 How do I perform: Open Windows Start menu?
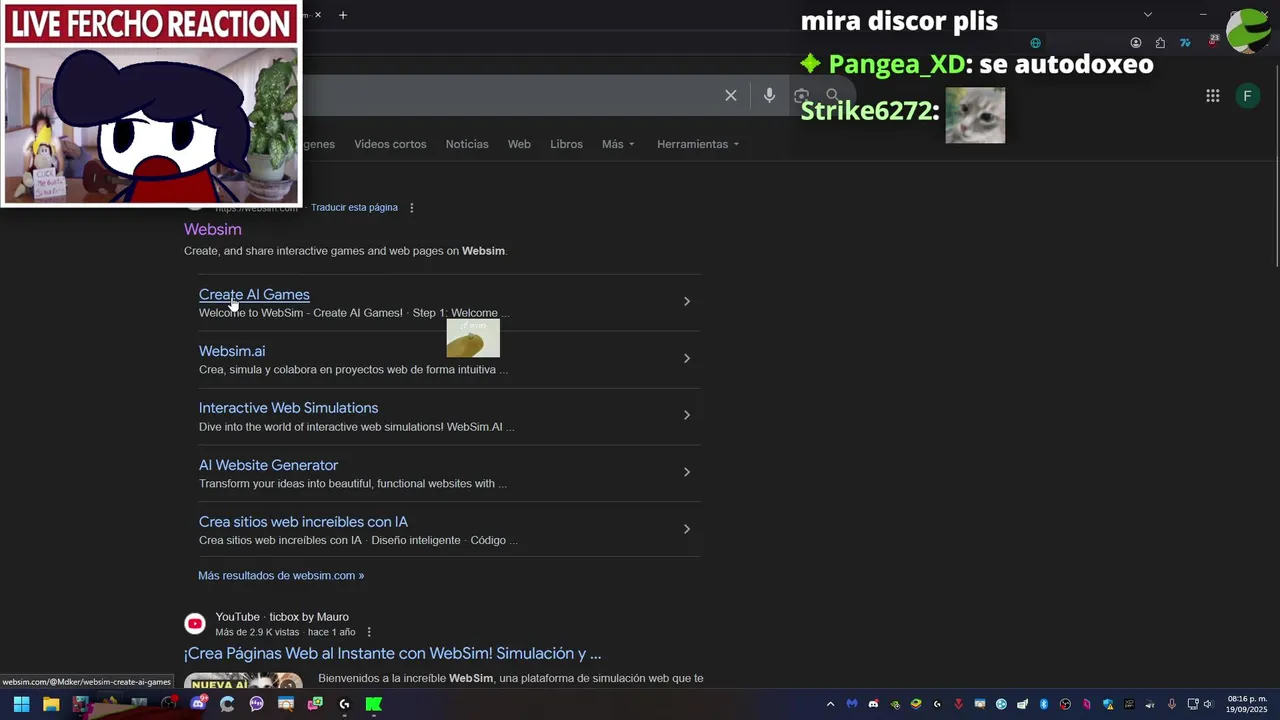[x=21, y=704]
